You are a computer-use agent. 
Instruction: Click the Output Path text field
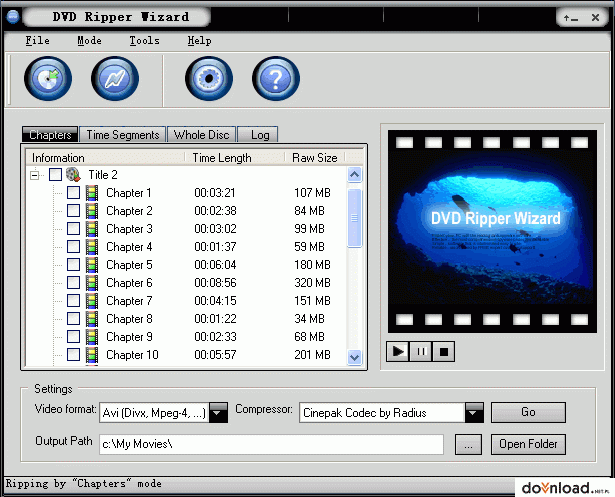click(271, 444)
